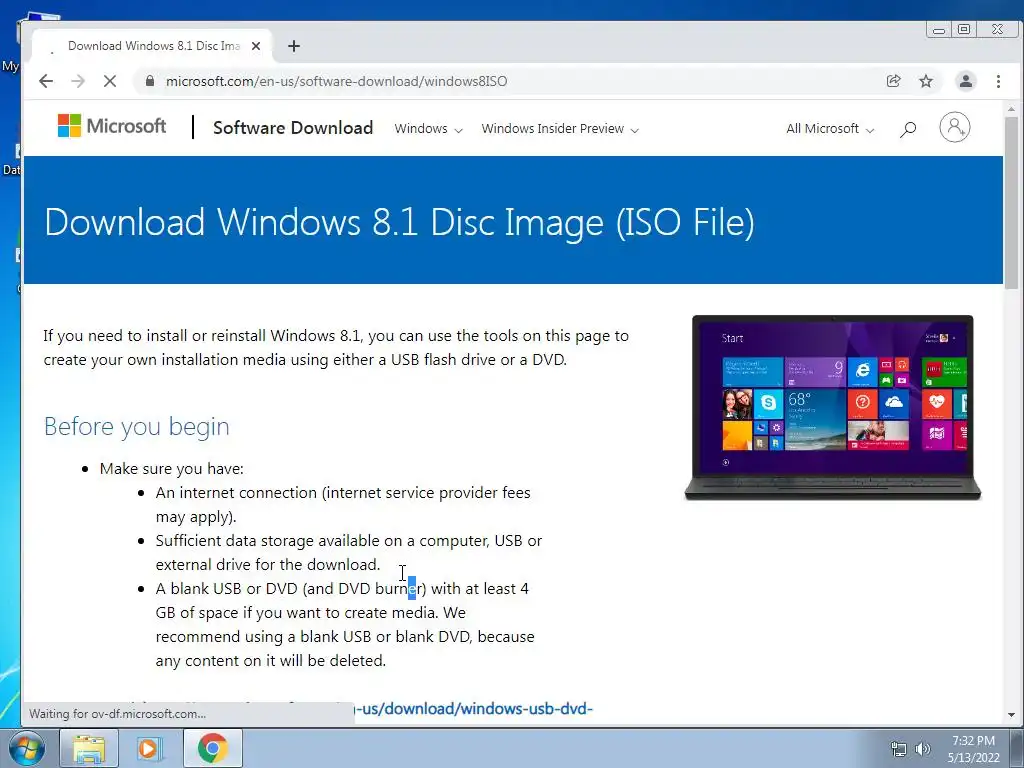Image resolution: width=1024 pixels, height=768 pixels.
Task: Click the text 'Make sure you have:'
Action: [x=172, y=469]
